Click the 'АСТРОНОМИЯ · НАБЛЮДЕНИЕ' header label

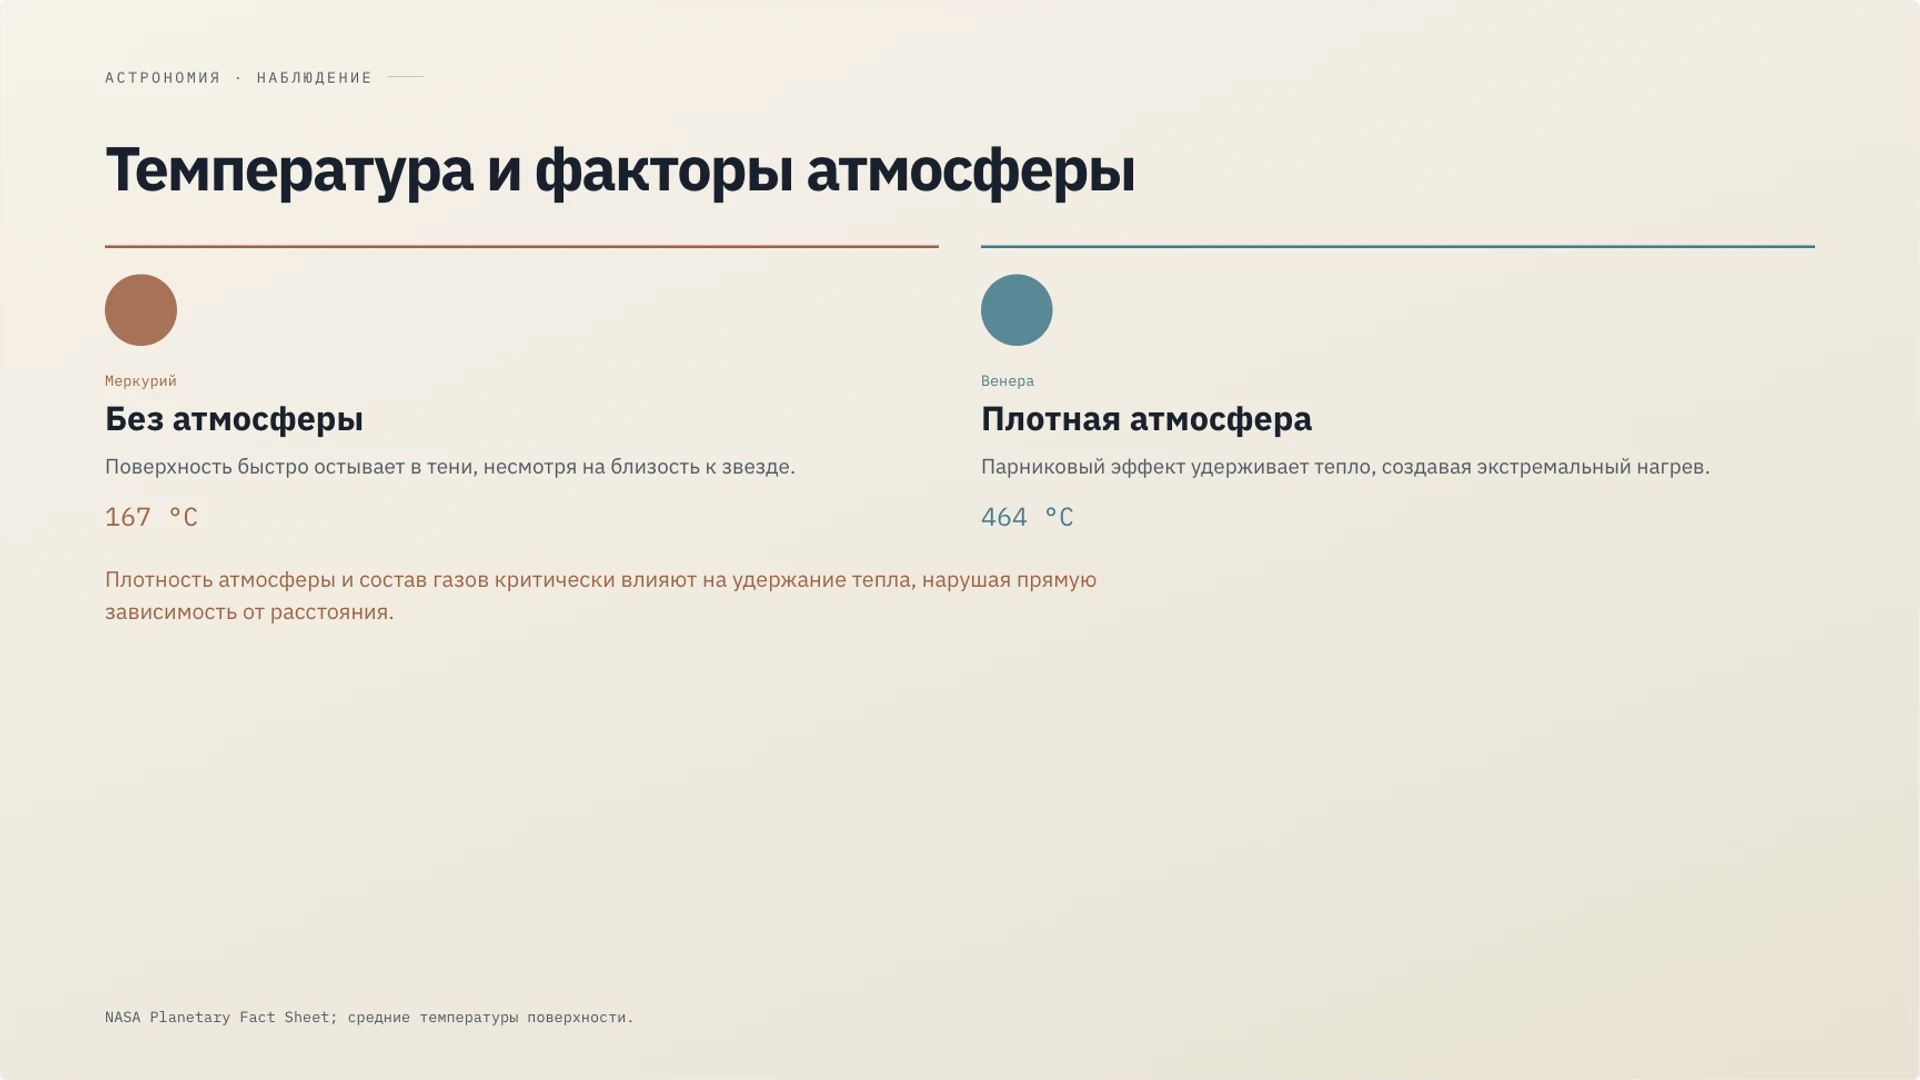click(x=238, y=77)
